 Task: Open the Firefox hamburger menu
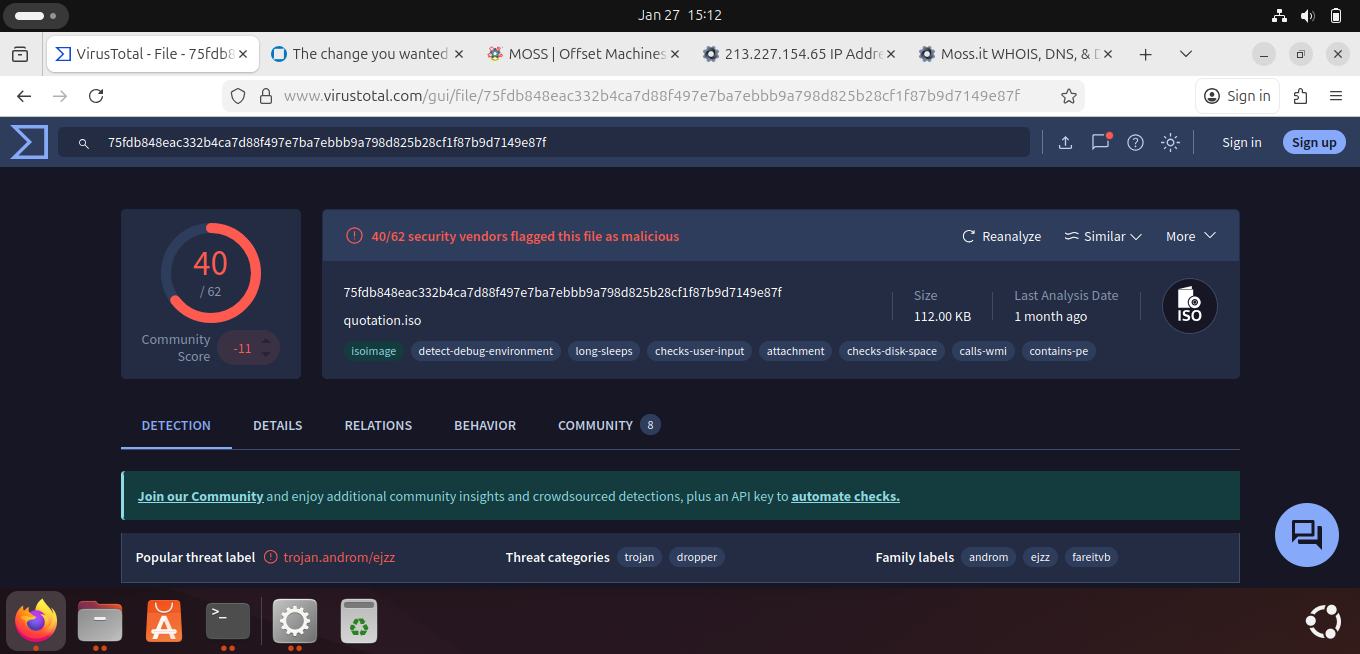pos(1336,96)
